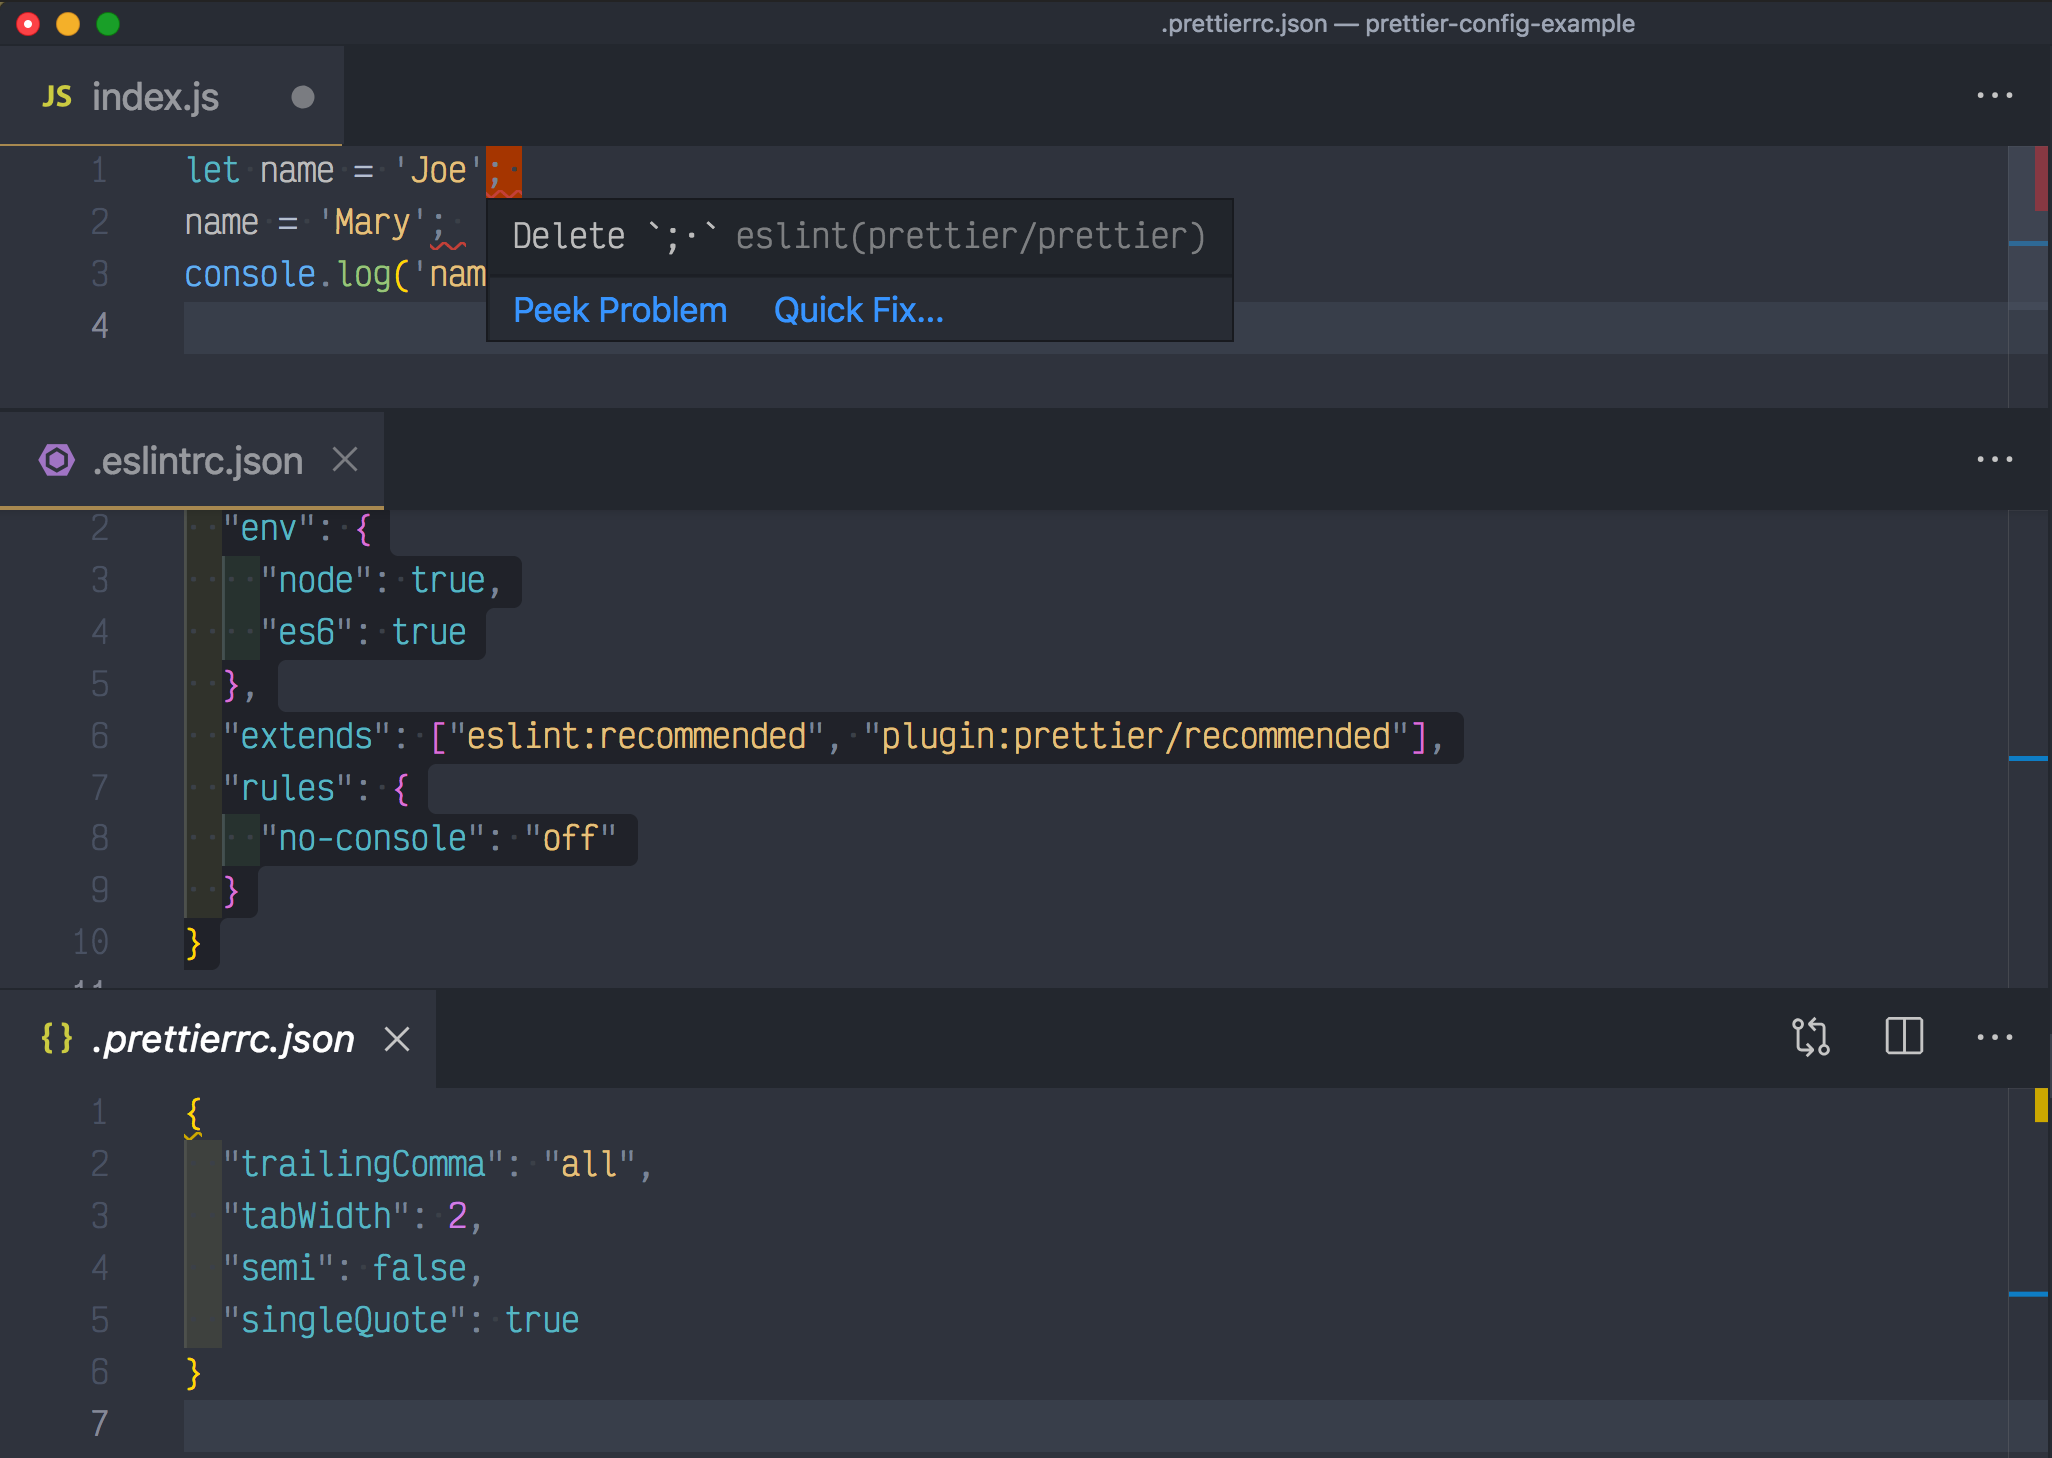Screen dimensions: 2052x1458
Task: Place cursor on the singleQuote setting line
Action: click(x=400, y=1319)
